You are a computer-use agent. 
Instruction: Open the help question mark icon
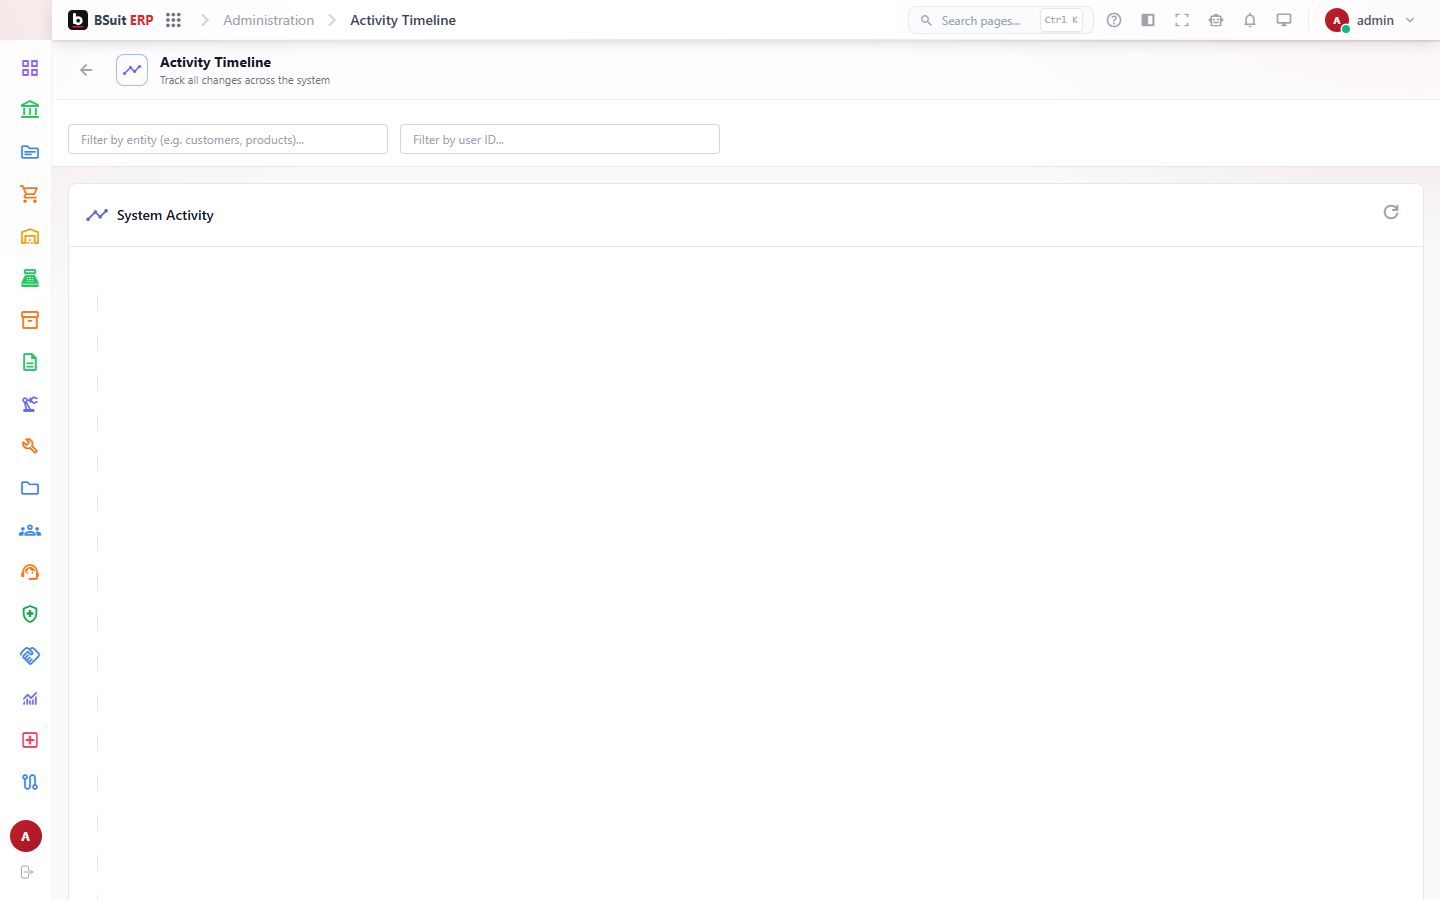point(1114,20)
